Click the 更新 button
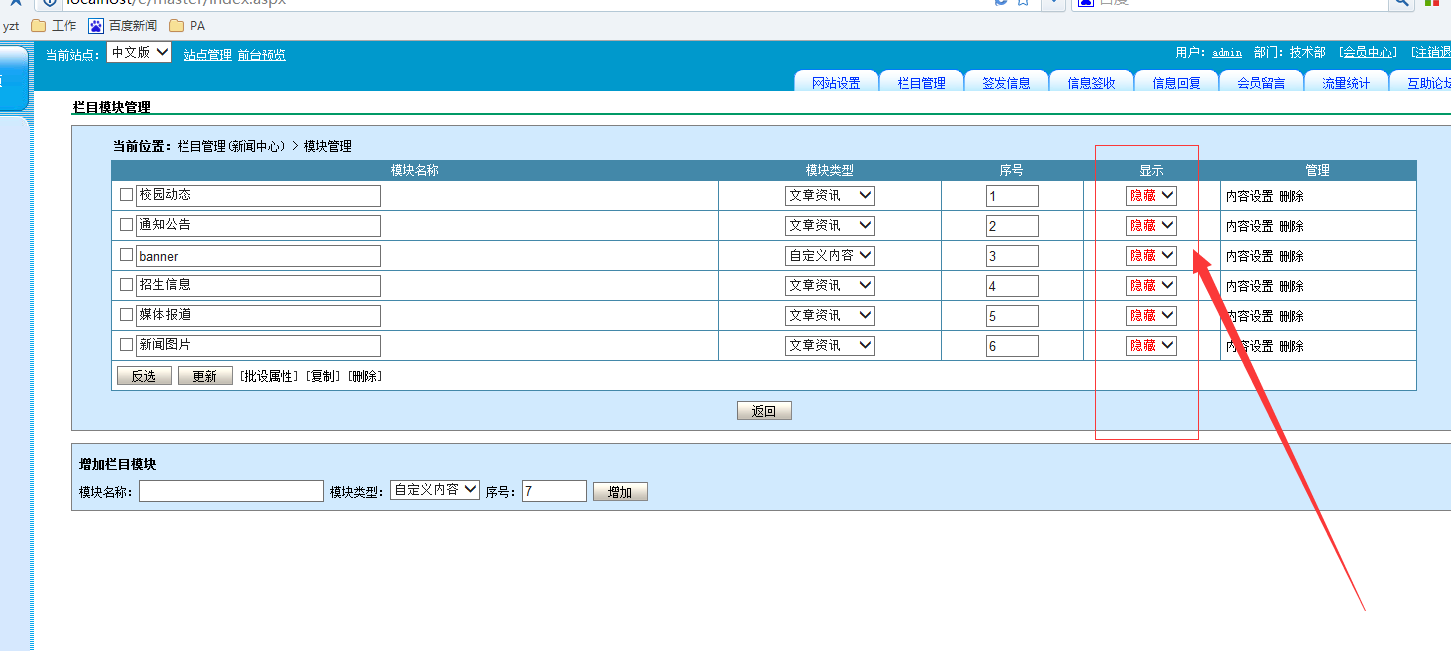Image resolution: width=1451 pixels, height=651 pixels. (x=205, y=376)
